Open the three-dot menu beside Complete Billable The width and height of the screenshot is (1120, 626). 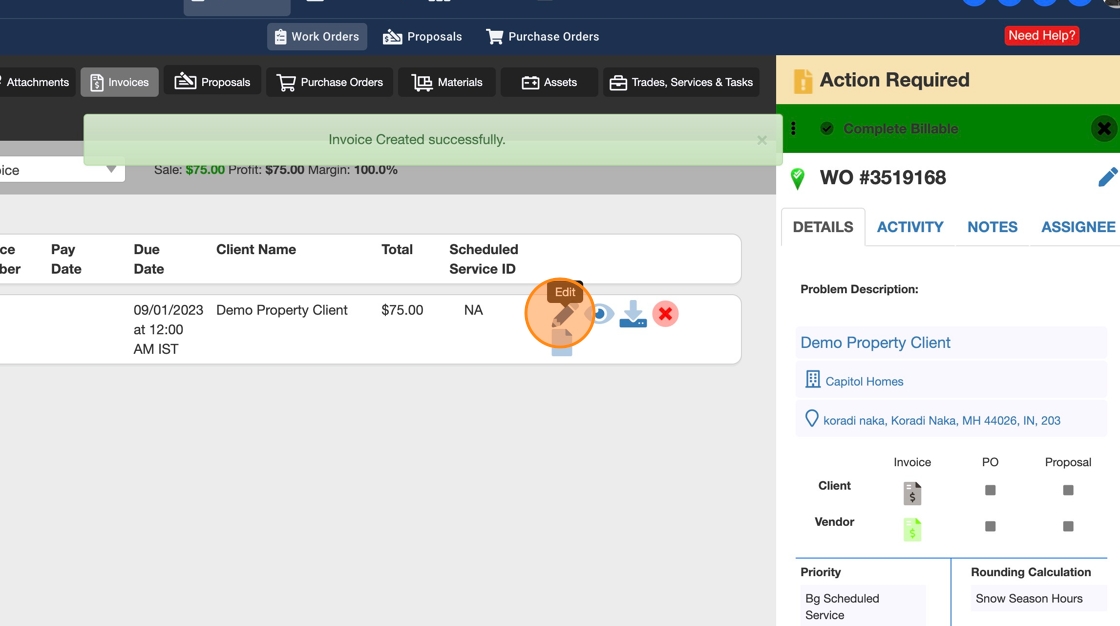[x=794, y=129]
